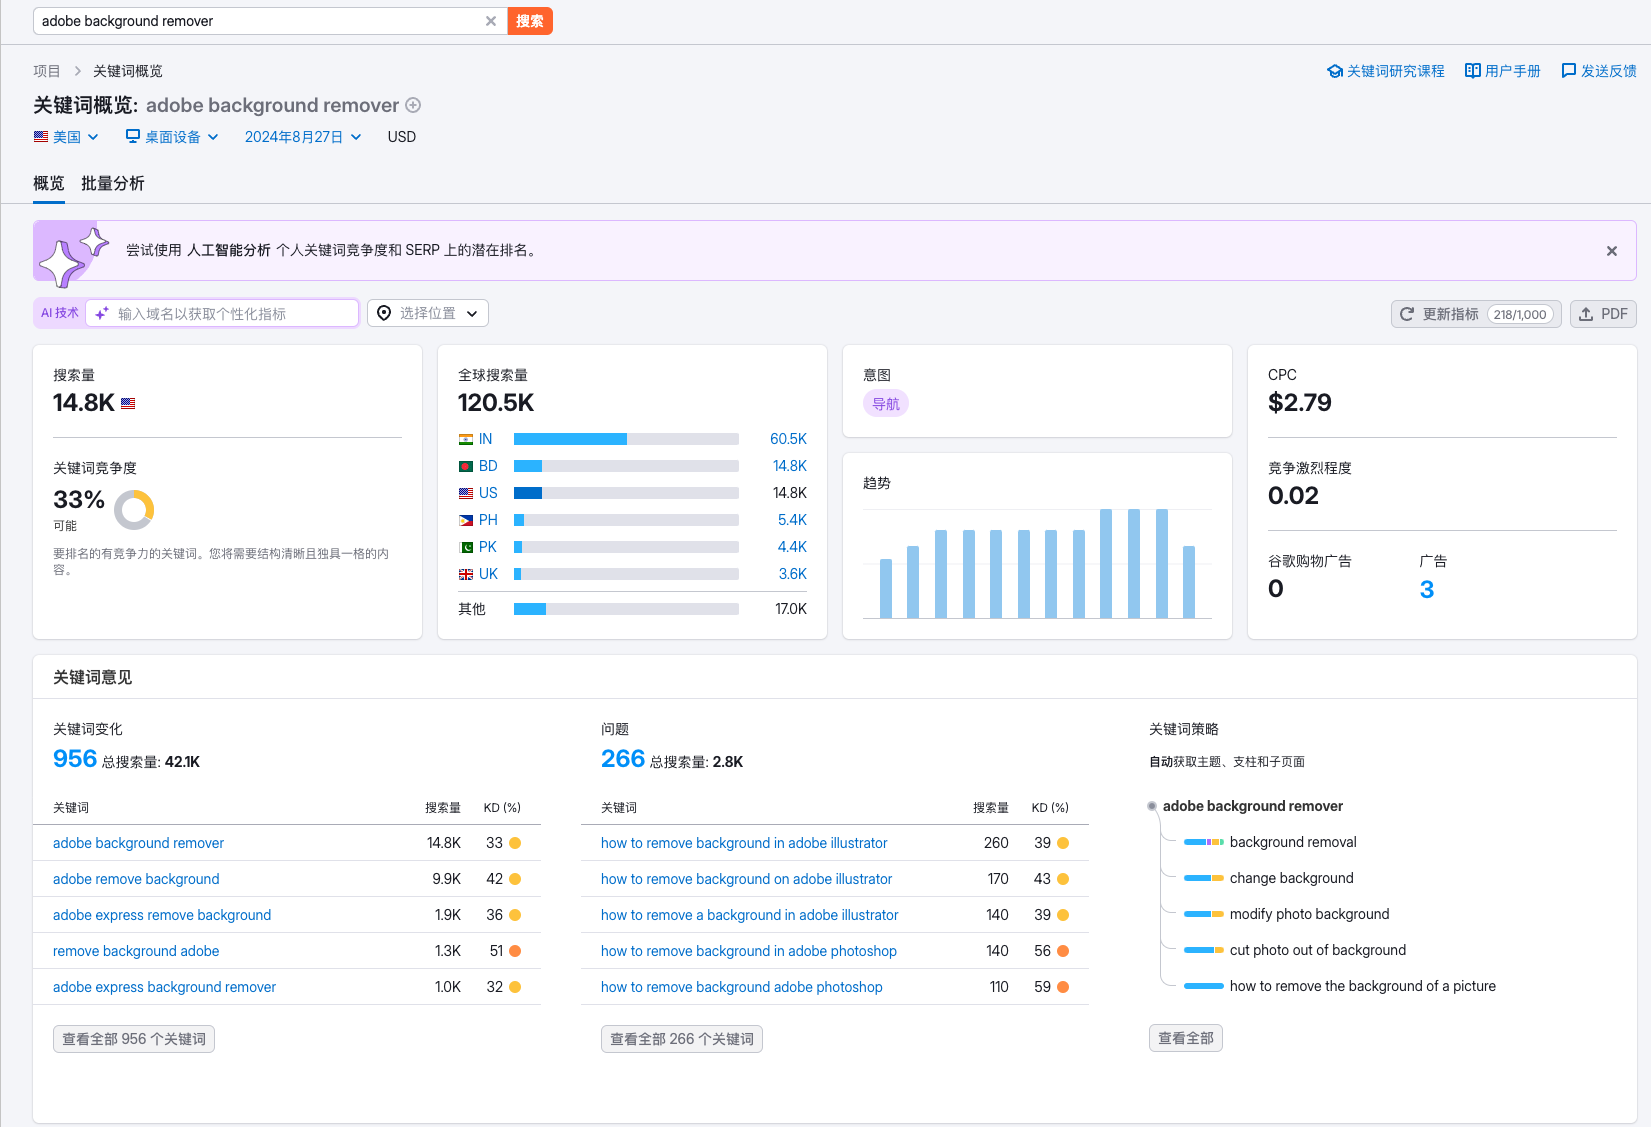Image resolution: width=1651 pixels, height=1127 pixels.
Task: Select 'cut photo out of background' topic
Action: click(x=1317, y=950)
